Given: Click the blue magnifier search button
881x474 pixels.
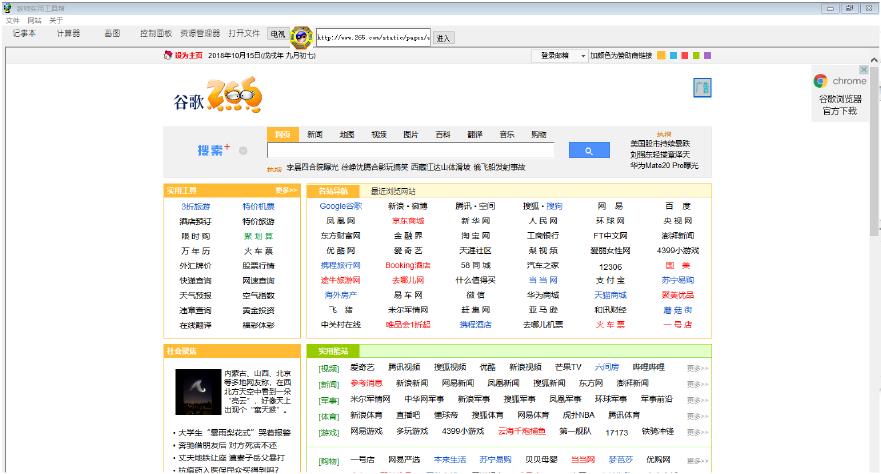Looking at the screenshot, I should click(x=589, y=151).
